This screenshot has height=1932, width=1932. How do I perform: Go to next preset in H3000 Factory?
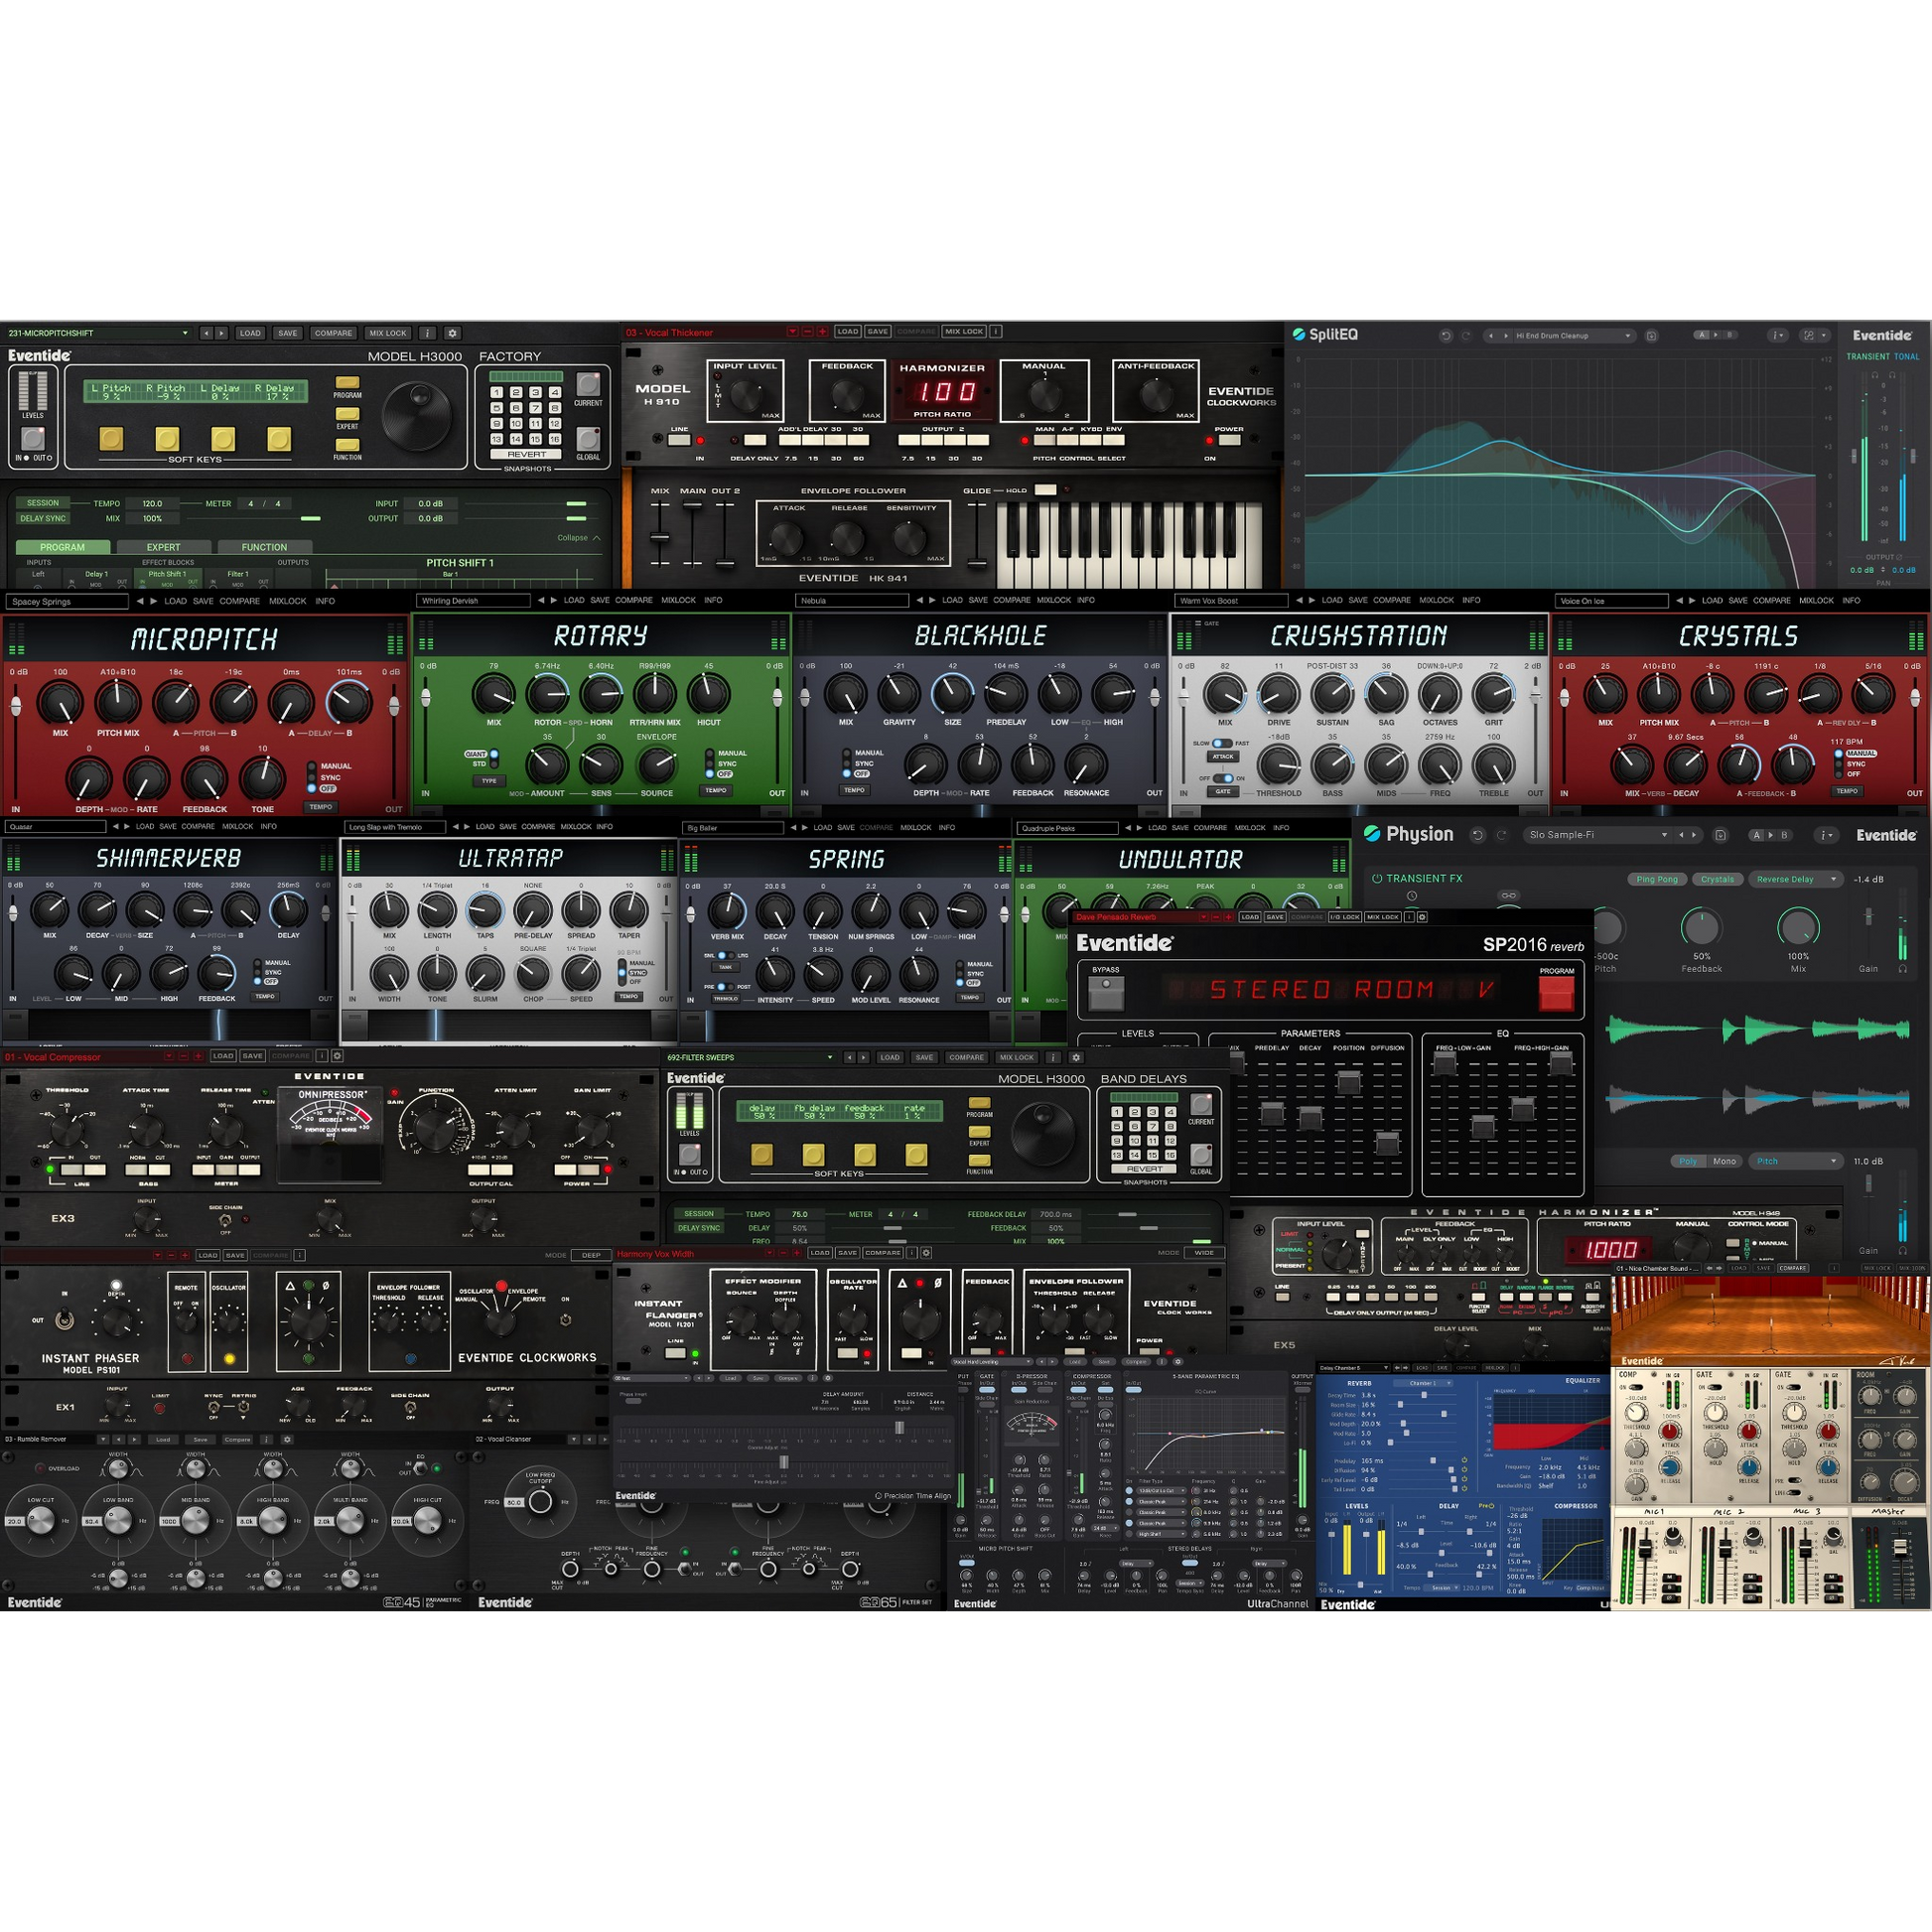221,333
